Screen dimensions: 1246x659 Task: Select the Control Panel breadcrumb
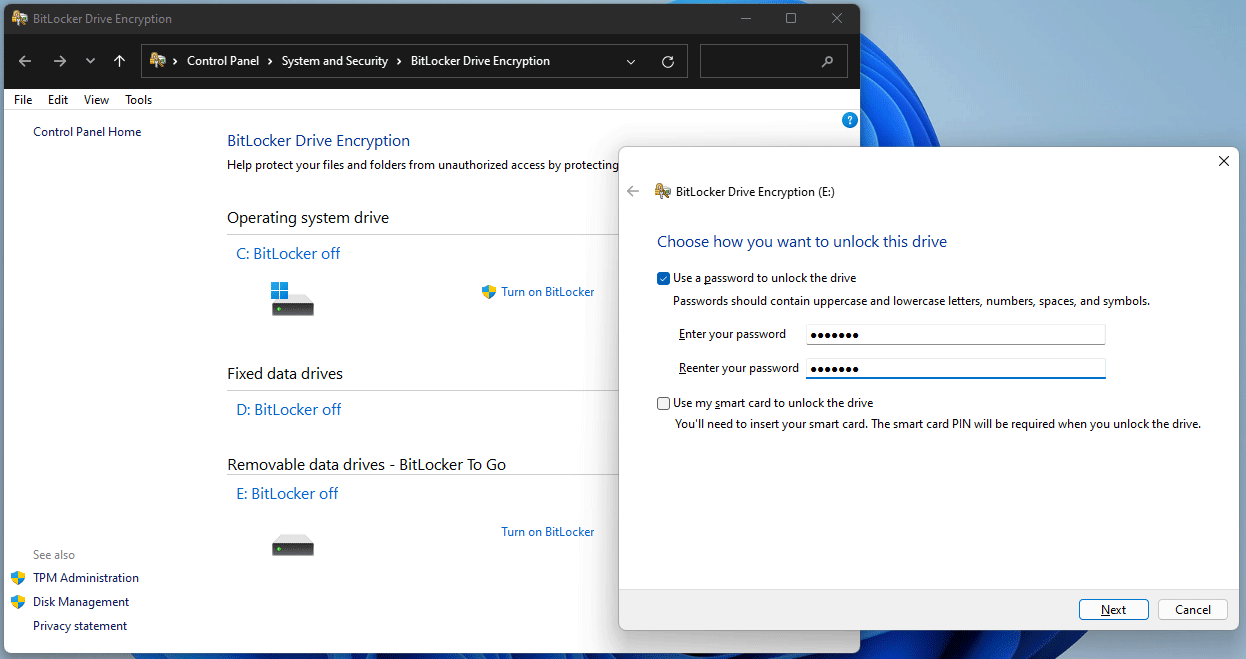pos(223,61)
